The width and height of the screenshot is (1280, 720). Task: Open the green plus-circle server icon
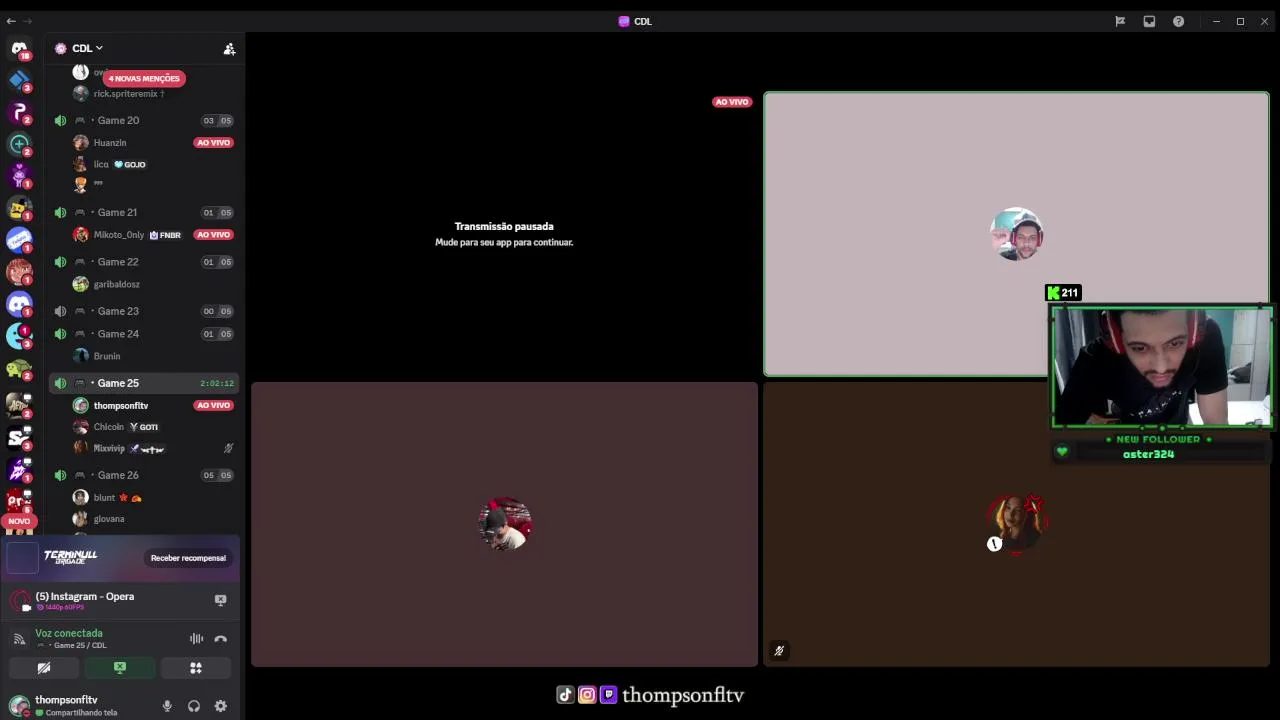[19, 144]
